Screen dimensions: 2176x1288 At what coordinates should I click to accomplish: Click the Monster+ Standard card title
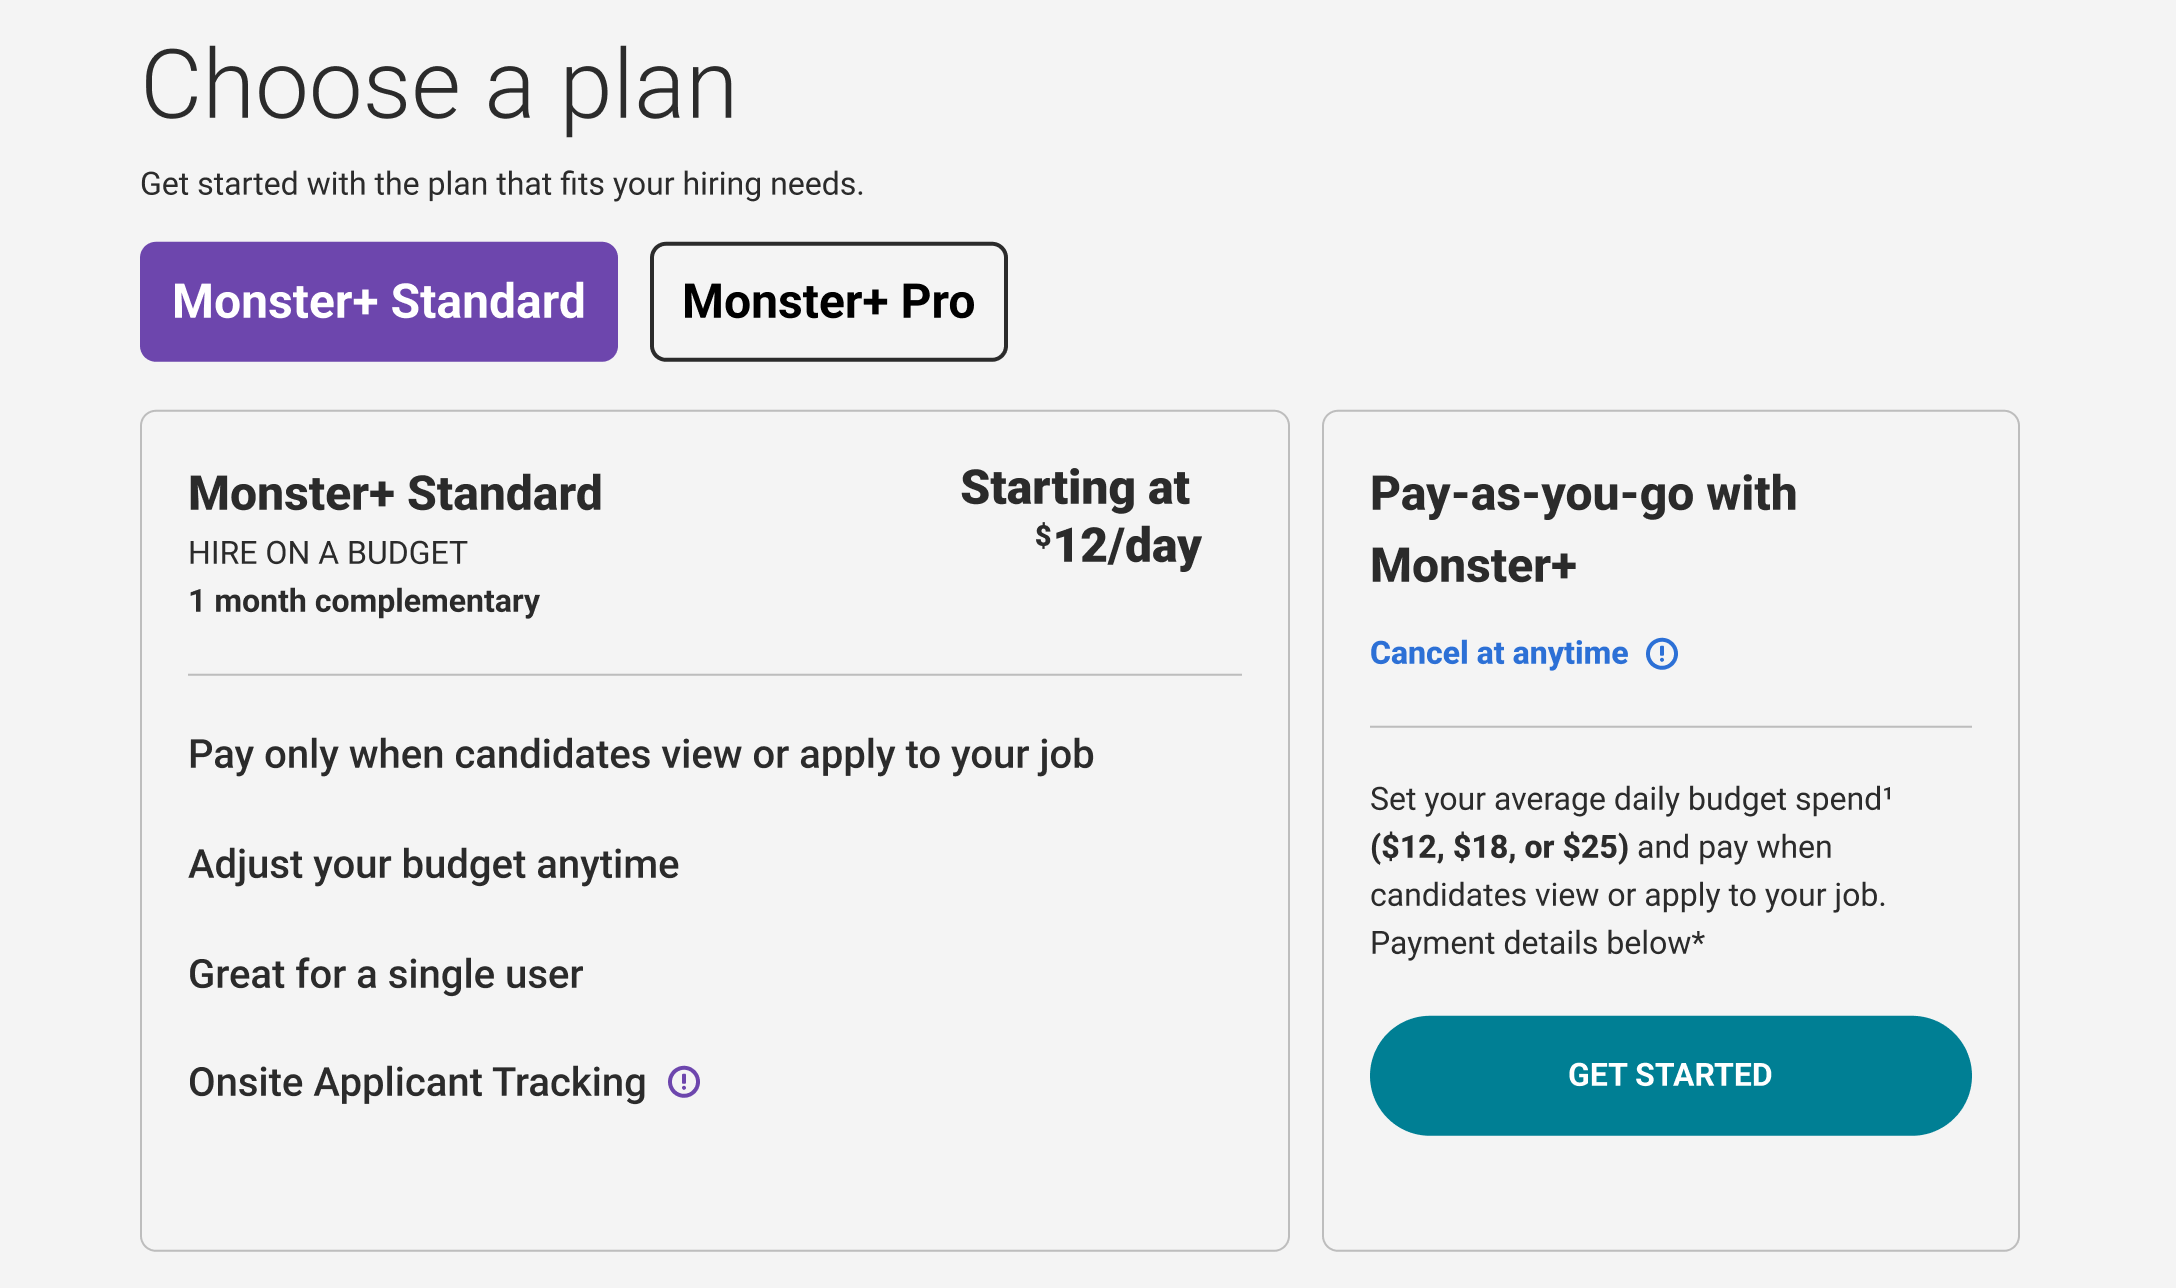coord(395,493)
